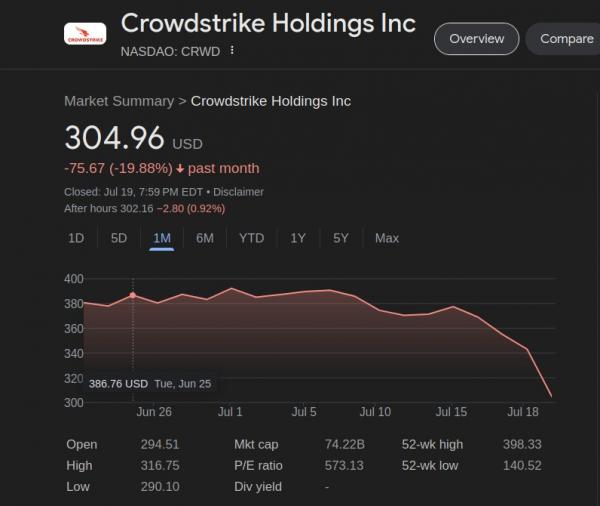This screenshot has width=600, height=506.
Task: Click the Jun 25 data point marker on chart
Action: pos(133,295)
